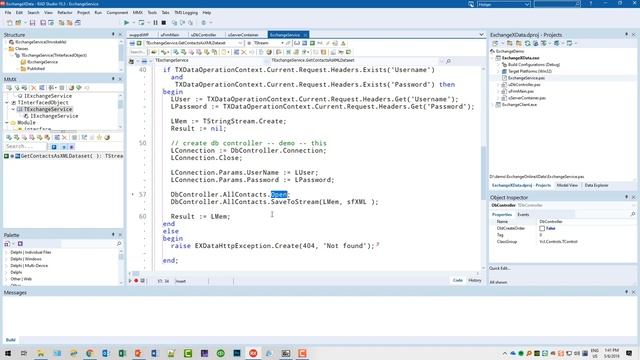This screenshot has width=640, height=360.
Task: Click the pie-chart icon in MMX upper toolbar
Action: point(71,88)
